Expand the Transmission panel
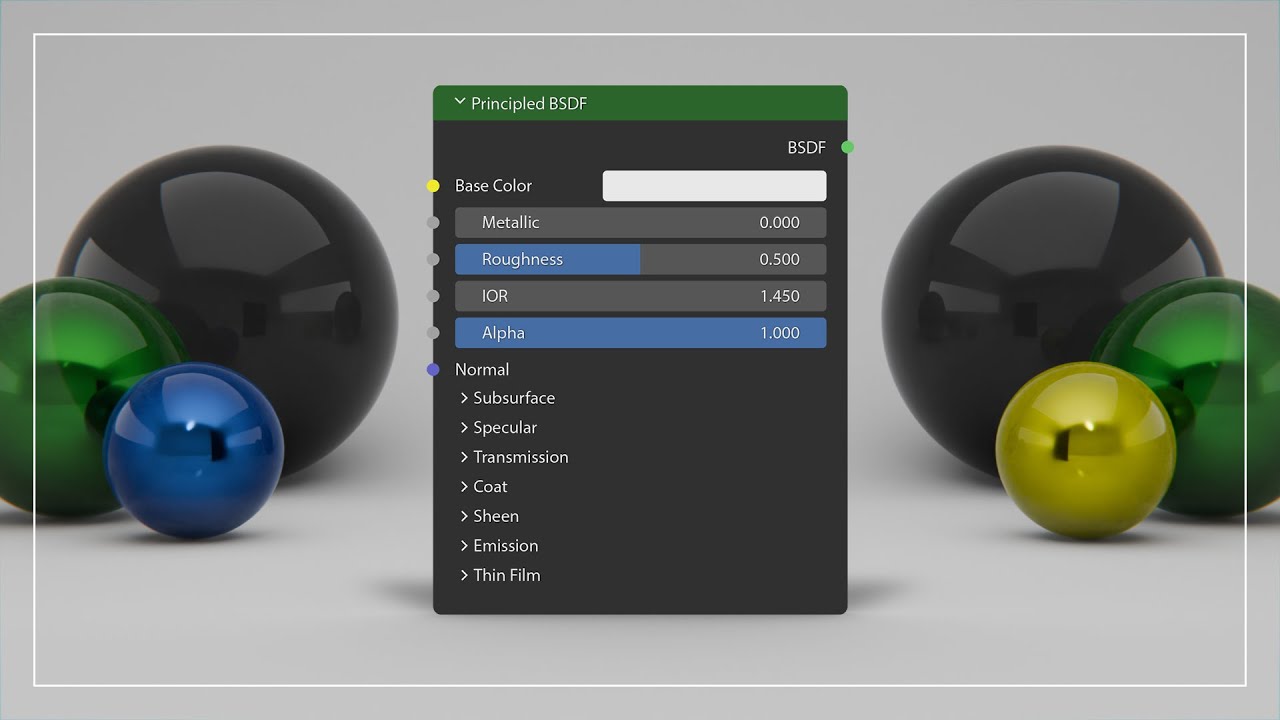This screenshot has width=1280, height=720. (x=514, y=457)
